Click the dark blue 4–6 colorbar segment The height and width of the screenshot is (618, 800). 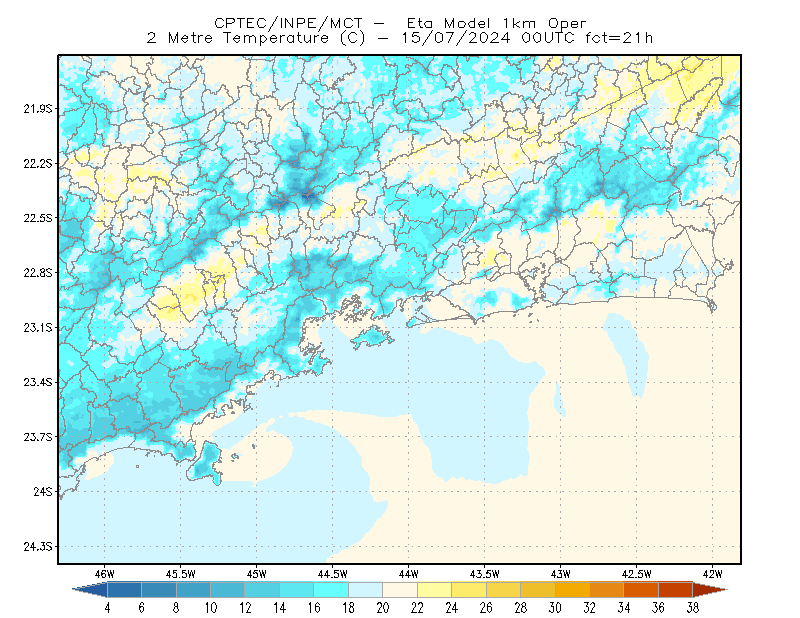(124, 589)
